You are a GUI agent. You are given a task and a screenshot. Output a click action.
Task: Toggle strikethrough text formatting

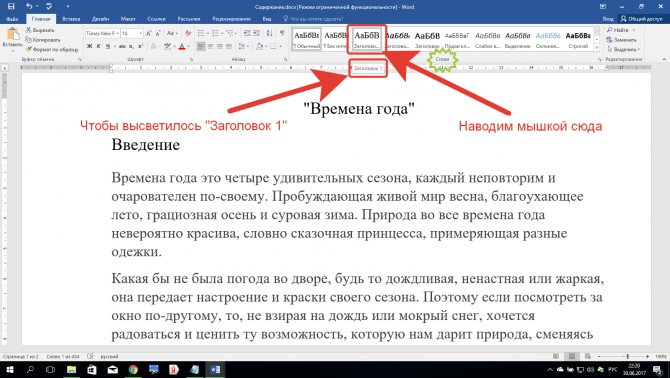click(122, 47)
